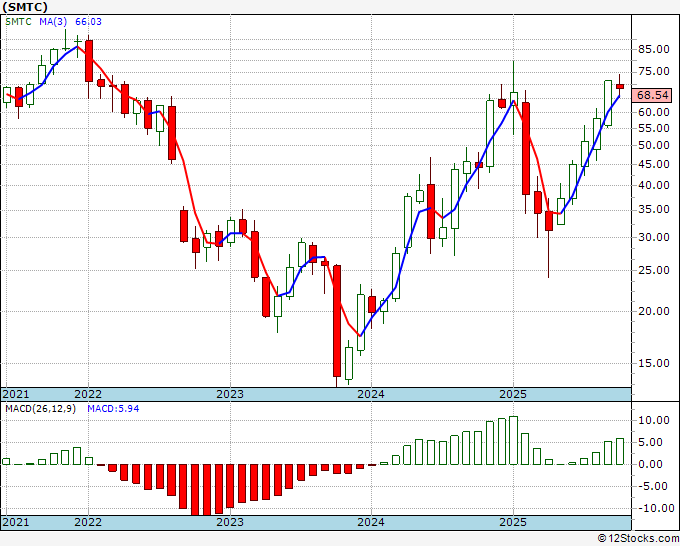Click the -5.00 MACD axis label
Image resolution: width=680 pixels, height=546 pixels.
pos(654,487)
